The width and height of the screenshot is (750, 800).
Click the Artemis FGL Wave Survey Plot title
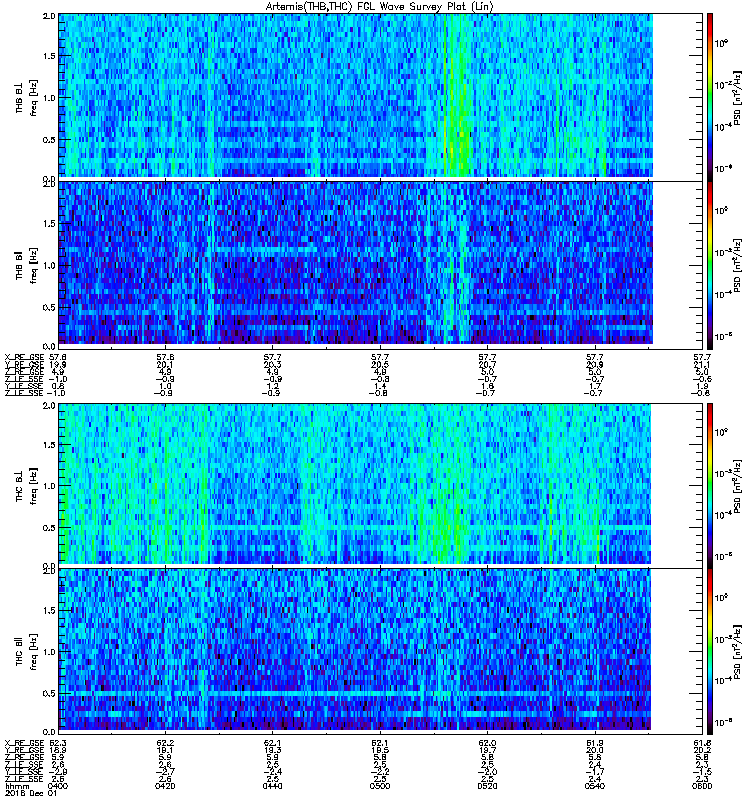coord(380,7)
